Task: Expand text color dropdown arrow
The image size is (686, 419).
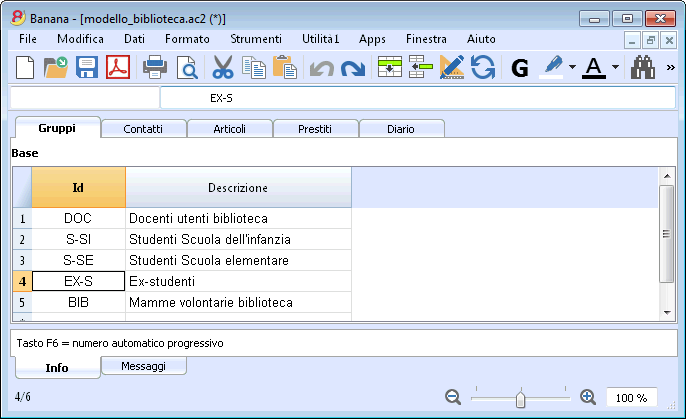Action: (615, 67)
